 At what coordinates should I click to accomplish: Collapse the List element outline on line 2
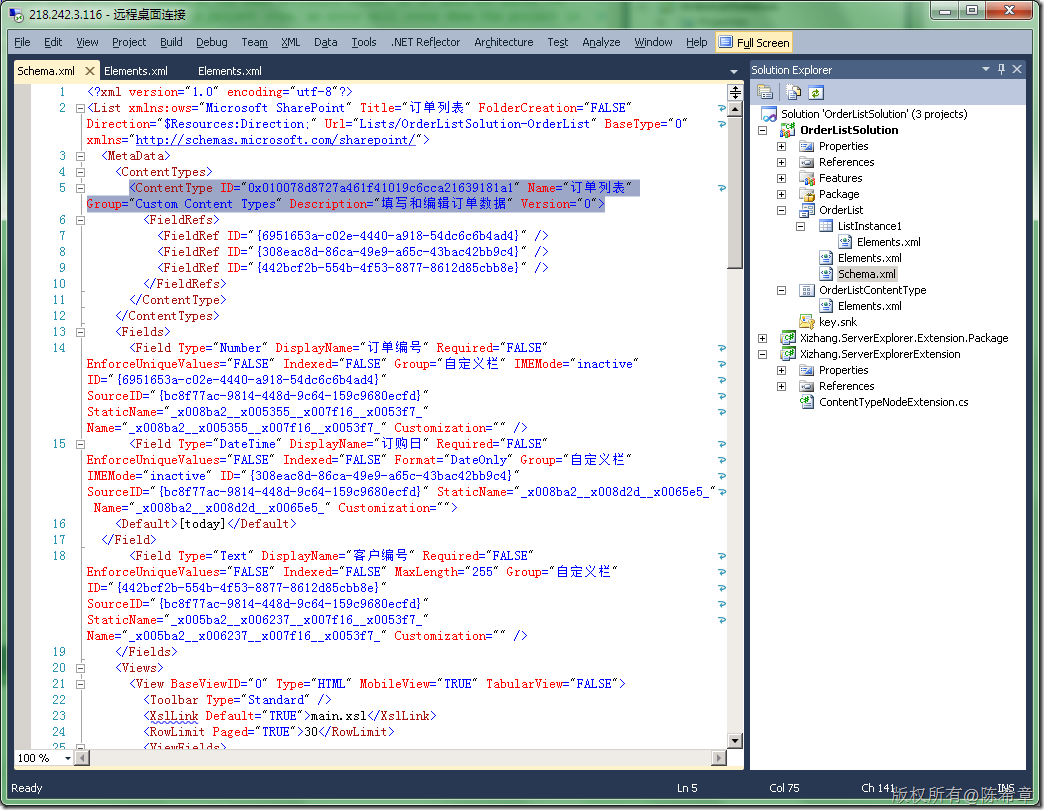tap(80, 108)
